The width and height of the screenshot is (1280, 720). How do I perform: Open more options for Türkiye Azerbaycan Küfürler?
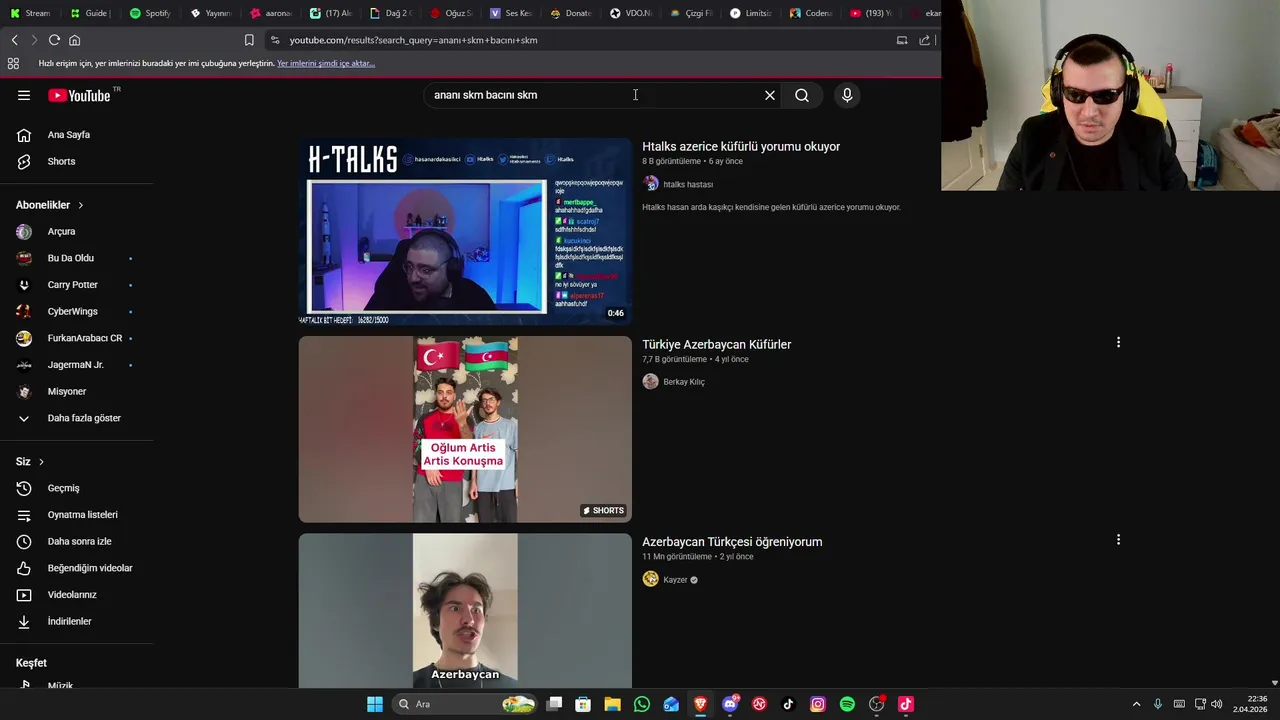coord(1118,343)
